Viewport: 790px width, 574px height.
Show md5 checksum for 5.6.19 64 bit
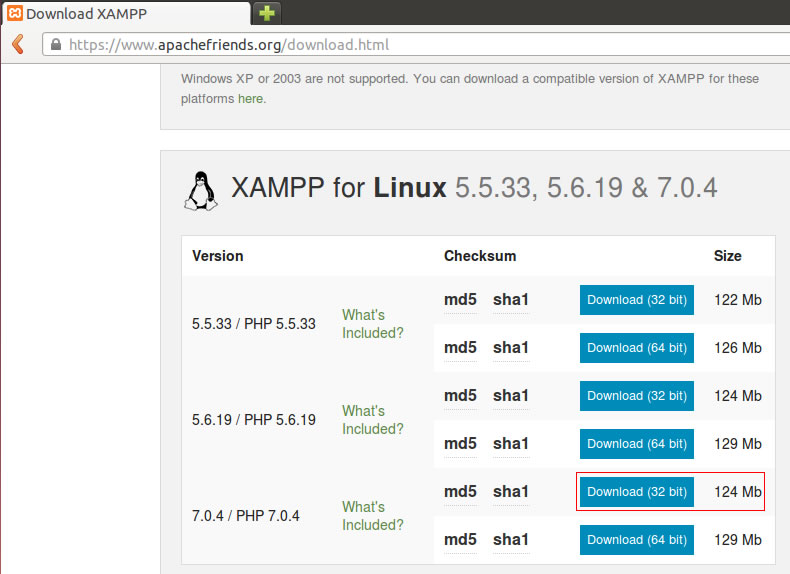(460, 444)
